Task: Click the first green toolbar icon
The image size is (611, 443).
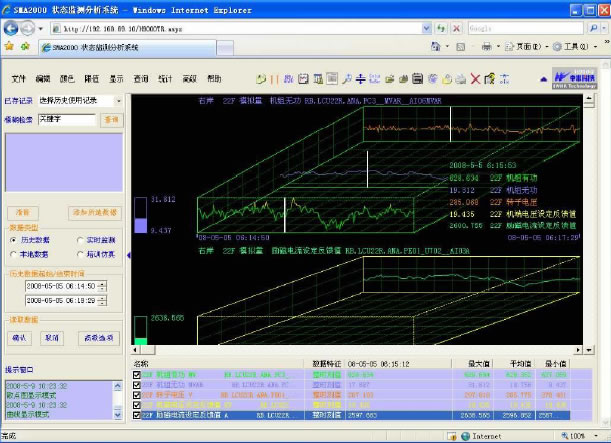Action: tap(261, 79)
